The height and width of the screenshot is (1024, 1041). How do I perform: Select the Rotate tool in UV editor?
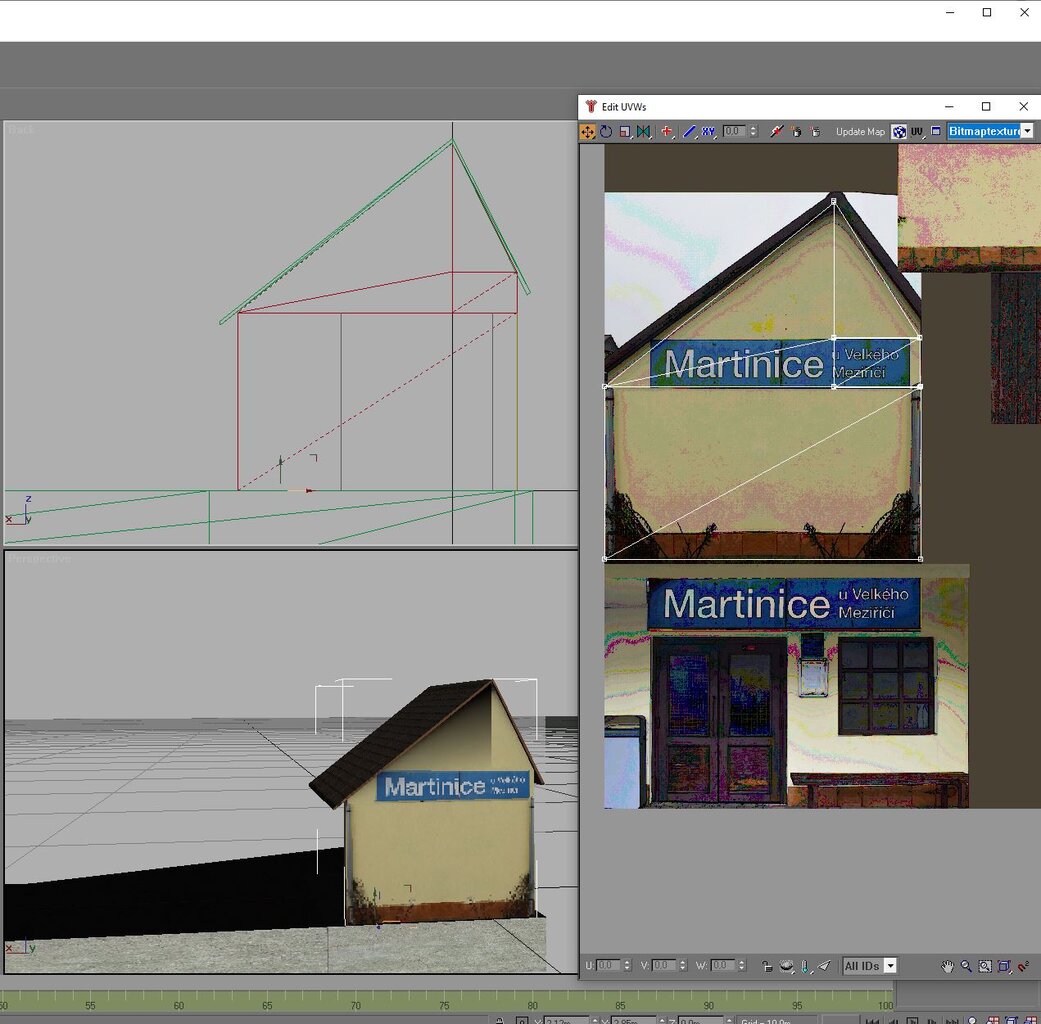point(606,132)
